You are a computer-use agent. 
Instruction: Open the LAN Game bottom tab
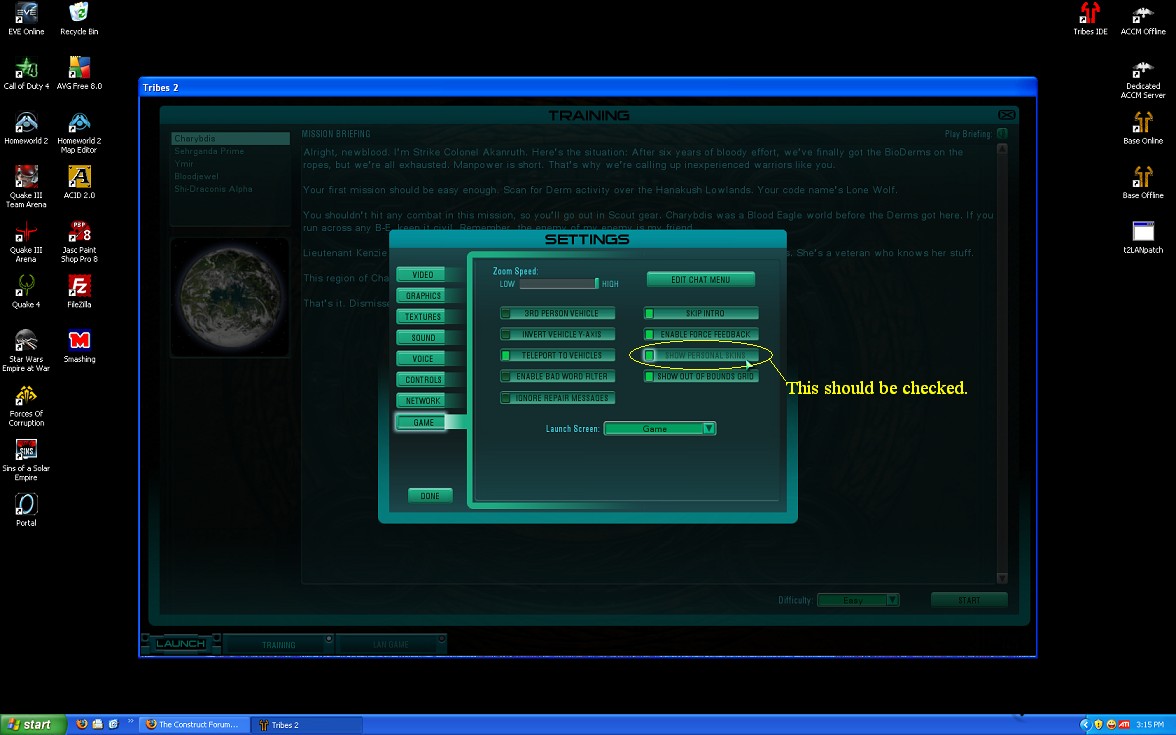391,644
